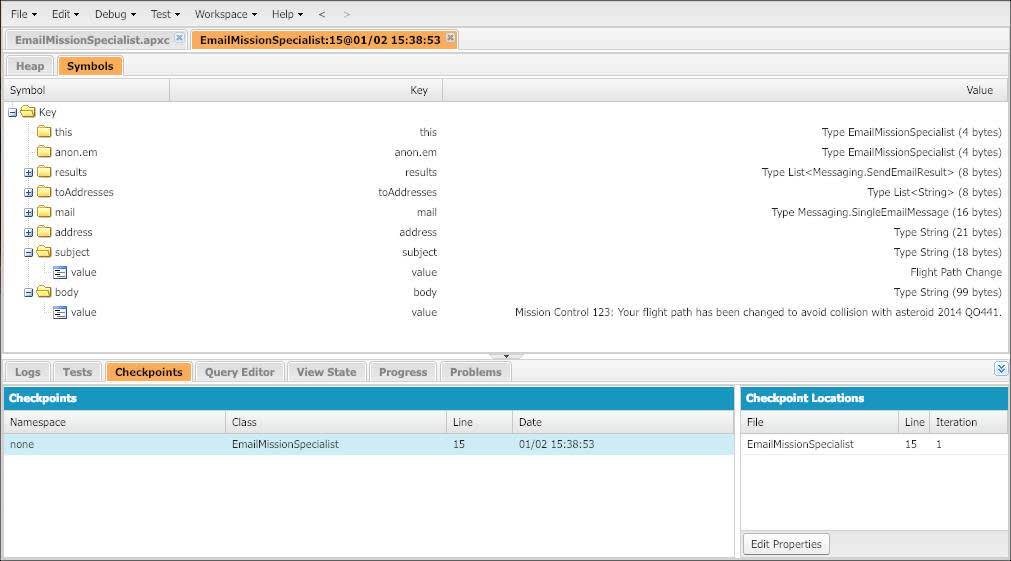Close the EmailMissionSpecialist.apxc tab
The width and height of the screenshot is (1011, 561).
point(179,38)
